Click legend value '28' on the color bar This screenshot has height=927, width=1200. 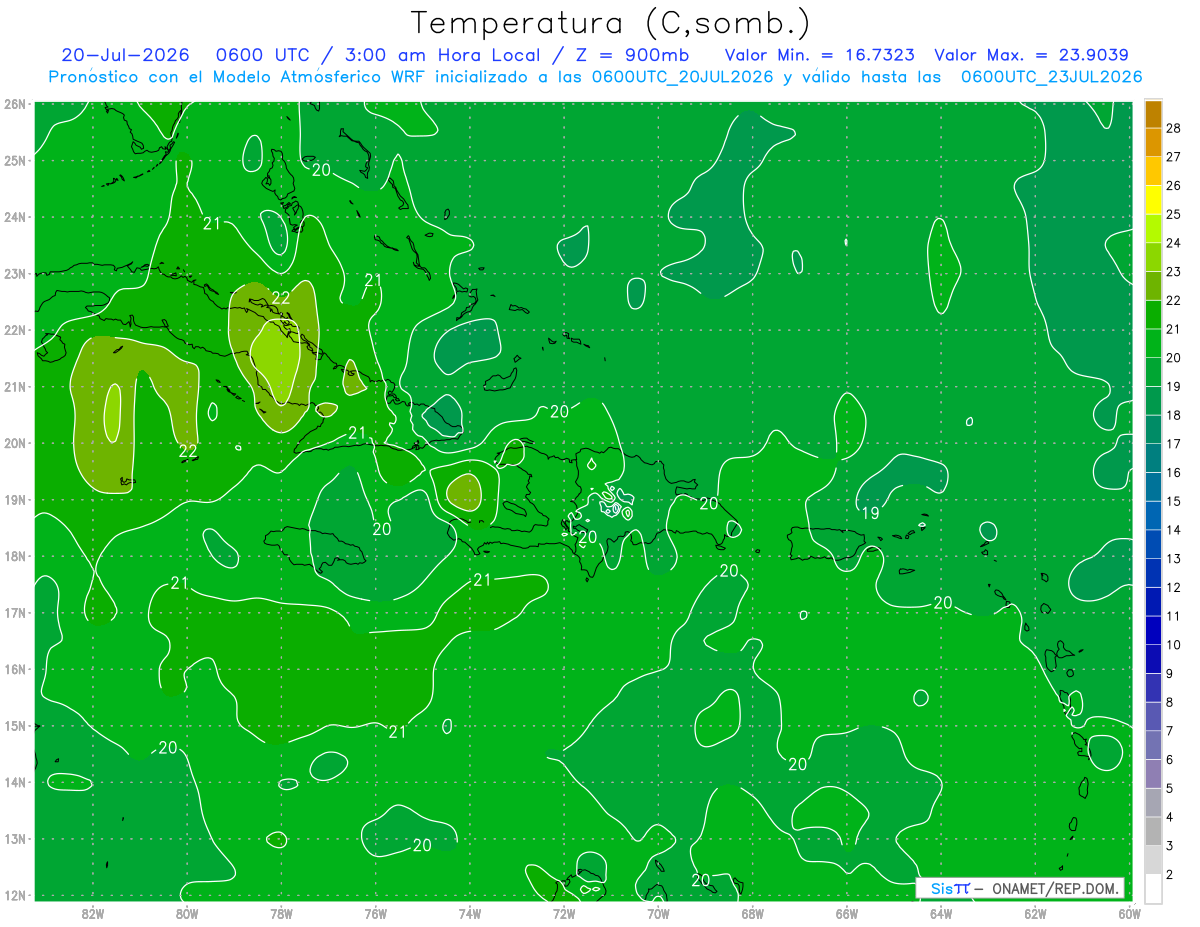1173,128
